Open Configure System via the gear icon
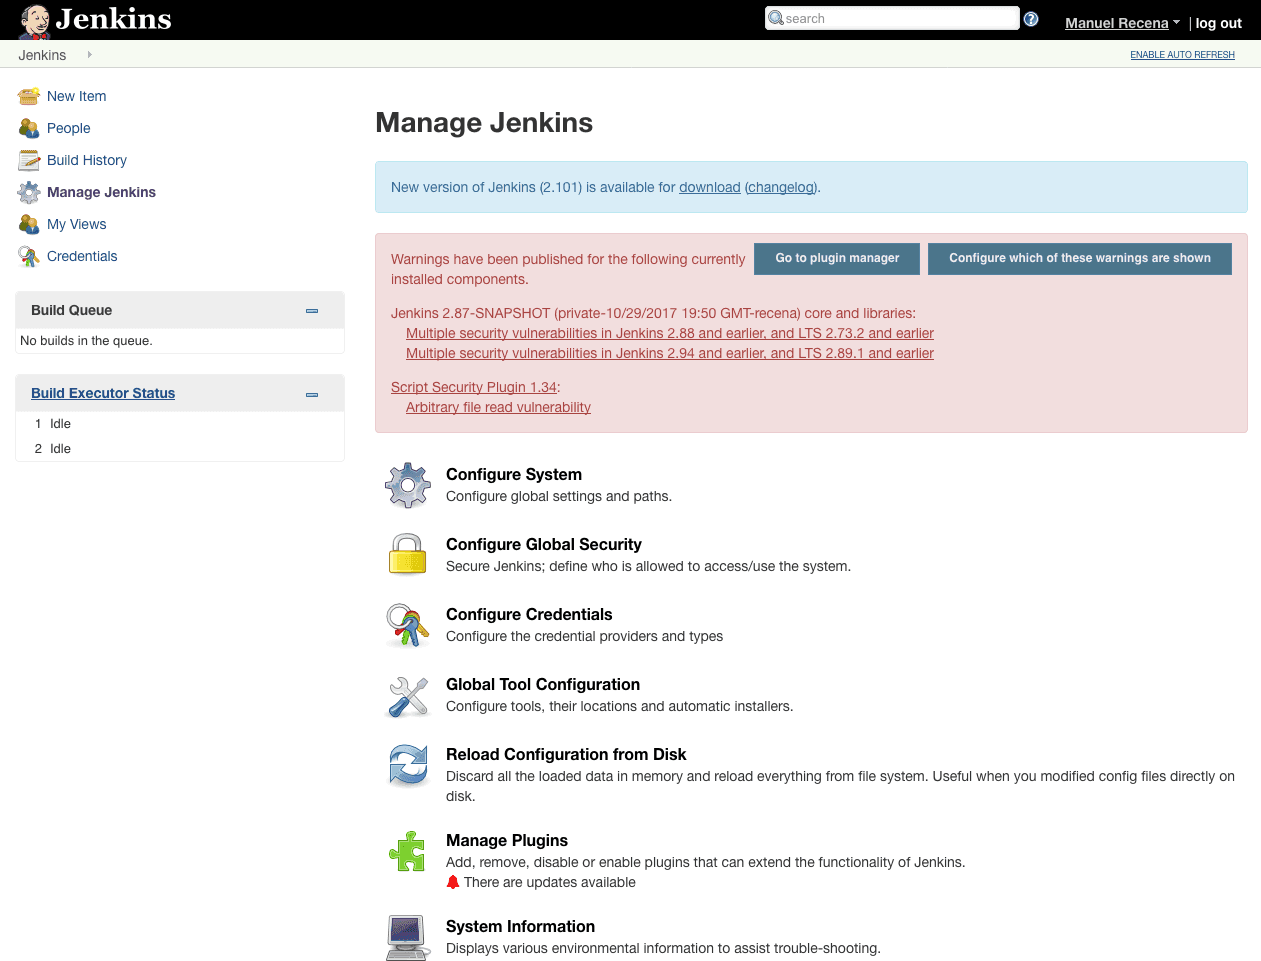Image resolution: width=1261 pixels, height=961 pixels. (x=407, y=485)
